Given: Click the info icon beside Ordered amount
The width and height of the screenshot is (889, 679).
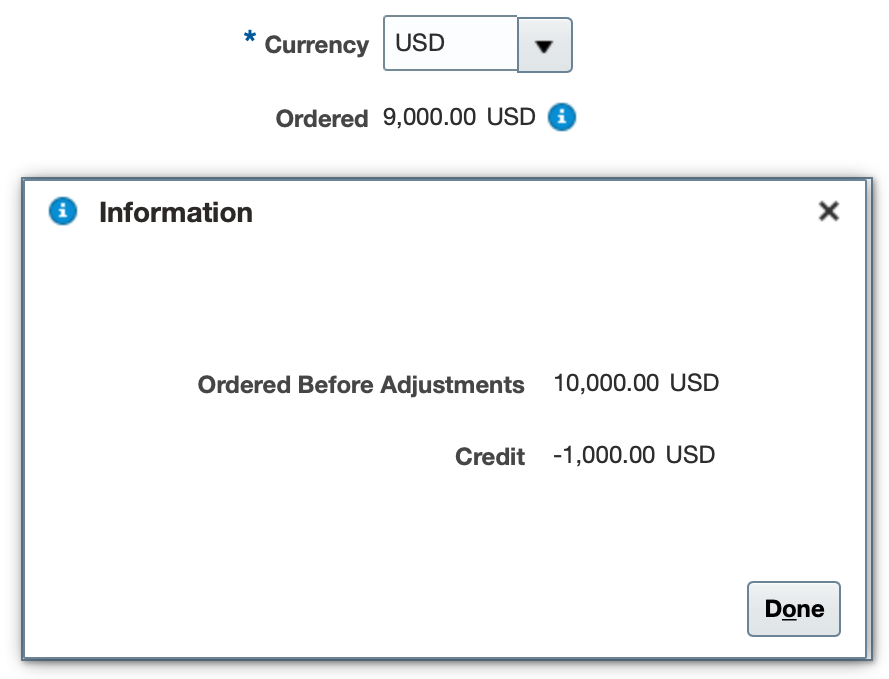Looking at the screenshot, I should tap(562, 118).
